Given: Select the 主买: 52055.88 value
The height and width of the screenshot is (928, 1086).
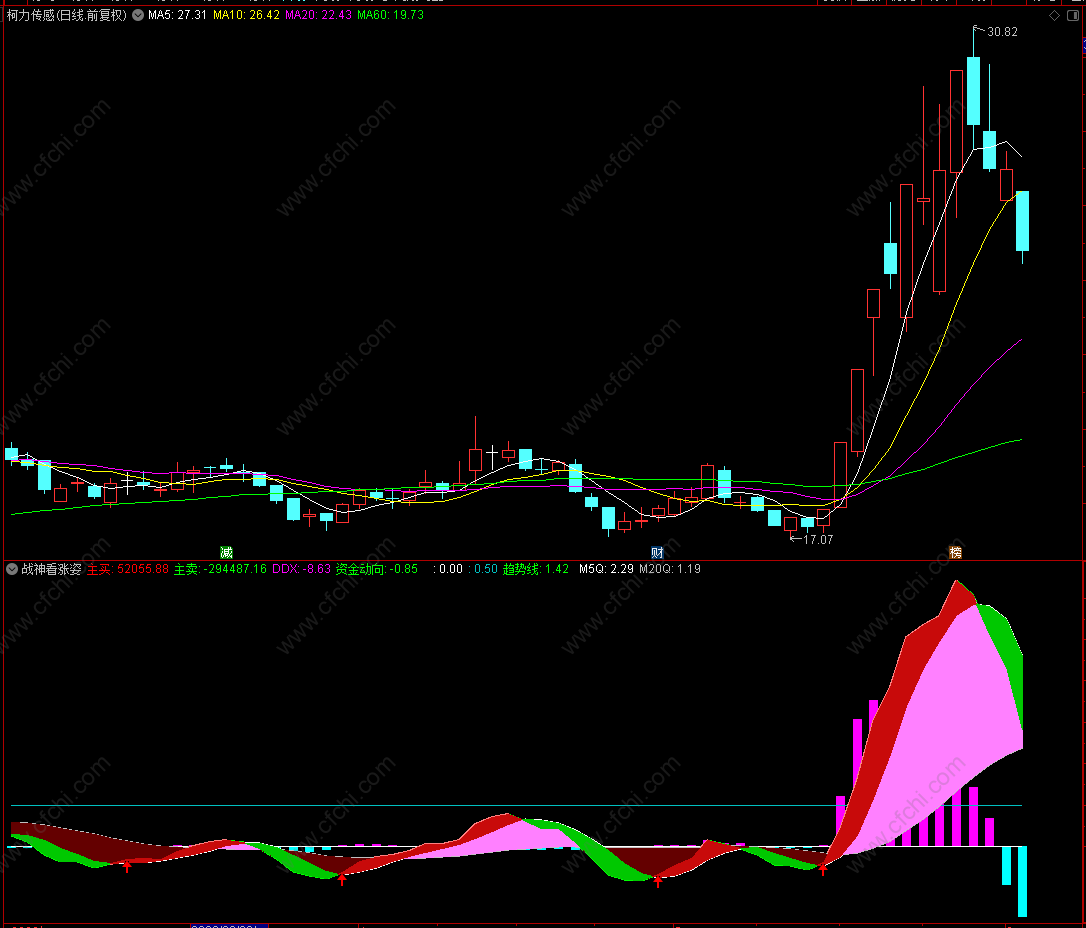Looking at the screenshot, I should click(x=128, y=569).
